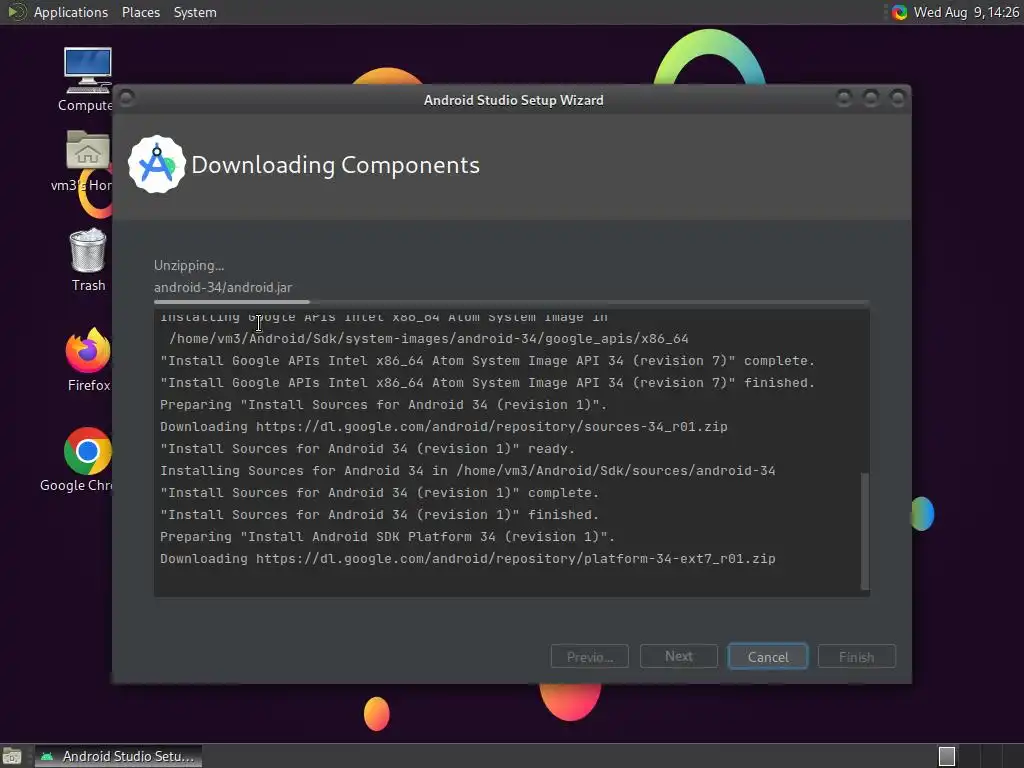Viewport: 1024px width, 768px height.
Task: Click the download progress bar
Action: 511,302
